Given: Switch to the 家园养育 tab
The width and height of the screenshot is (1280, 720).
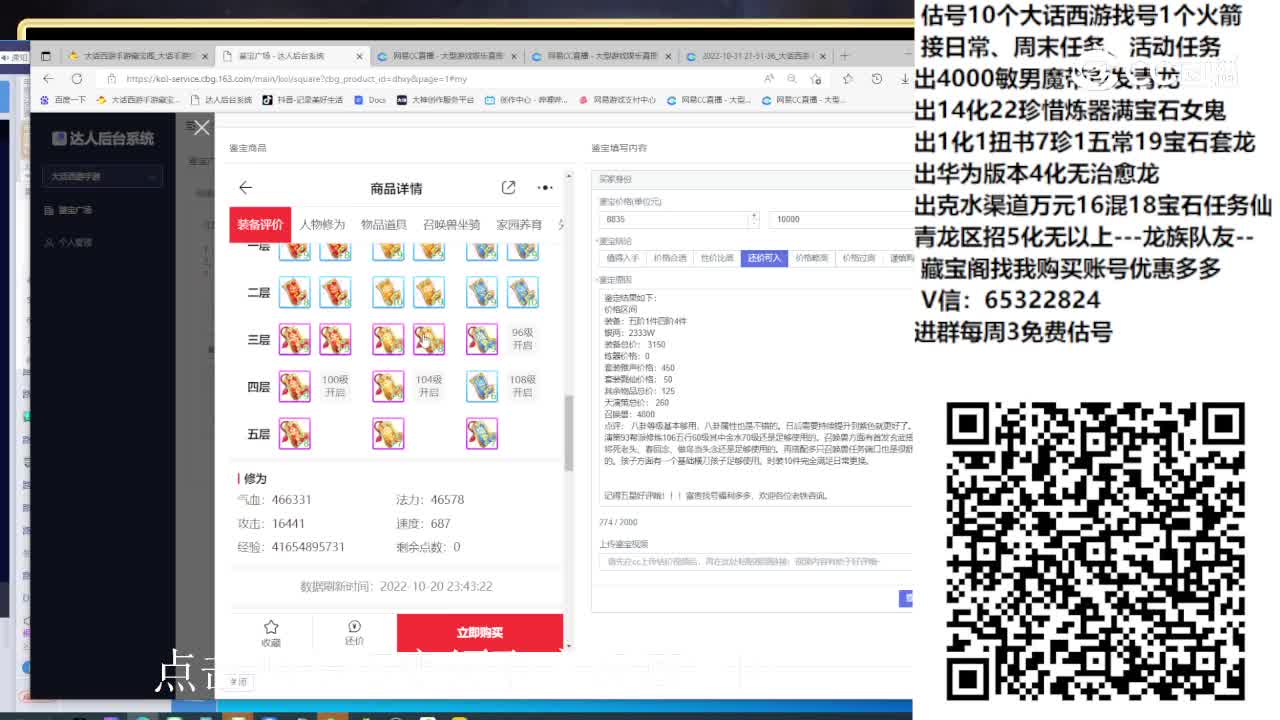Looking at the screenshot, I should (x=519, y=224).
